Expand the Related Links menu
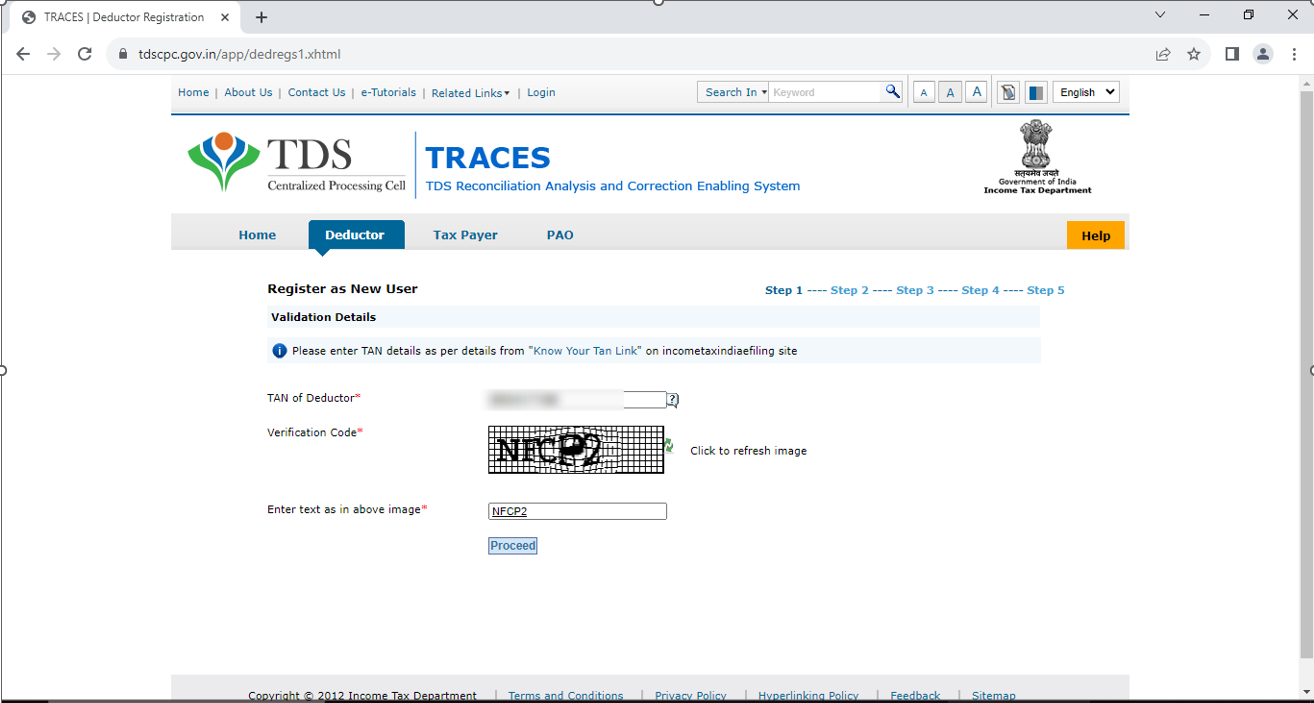The height and width of the screenshot is (703, 1314). (470, 92)
